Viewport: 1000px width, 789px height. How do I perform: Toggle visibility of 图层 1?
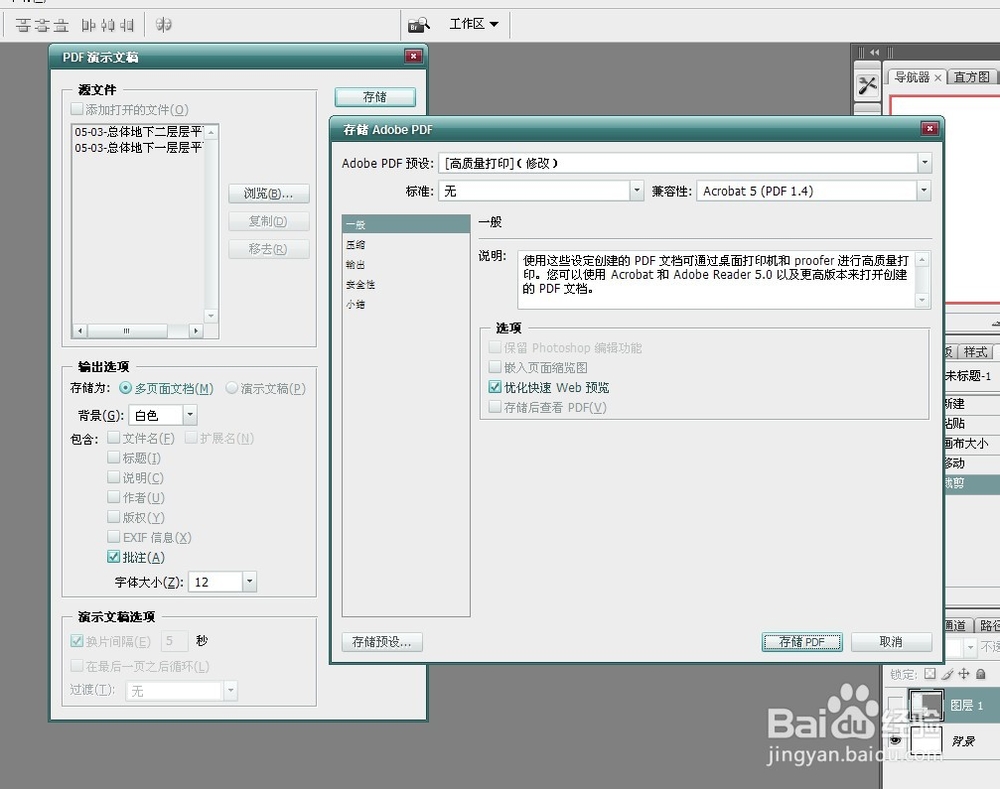[x=895, y=705]
